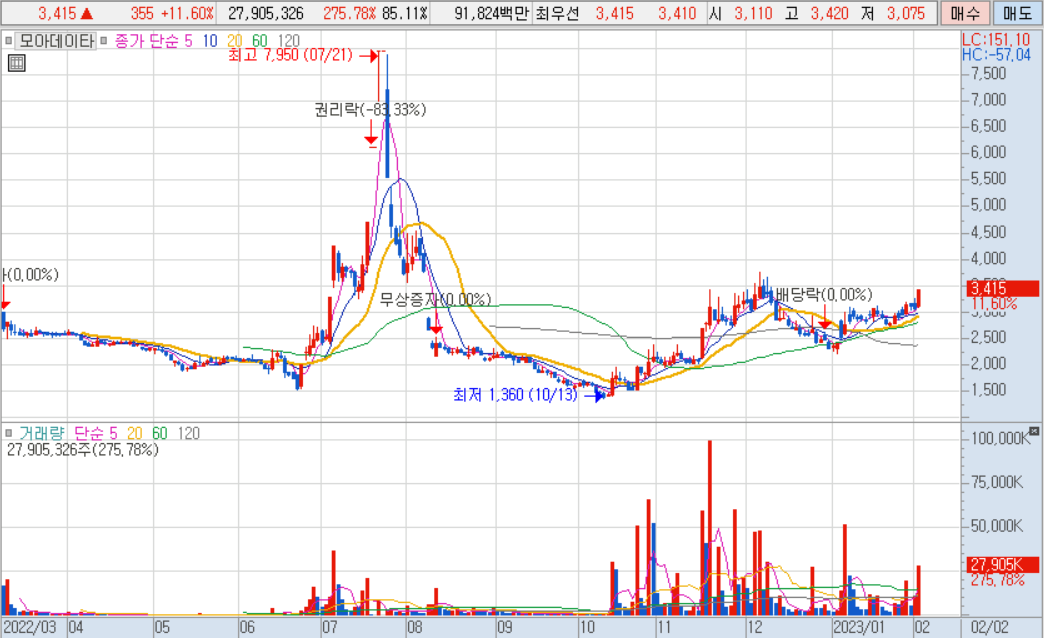Viewport: 1044px width, 638px height.
Task: Select price moving average 5 label
Action: [188, 41]
